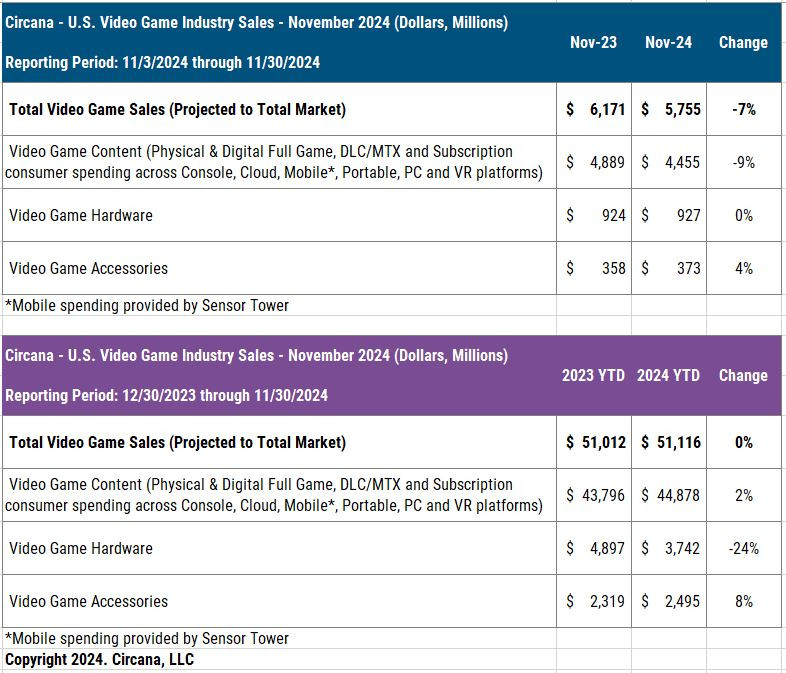Click the 2023 YTD column header
This screenshot has height=673, width=786.
click(x=593, y=375)
